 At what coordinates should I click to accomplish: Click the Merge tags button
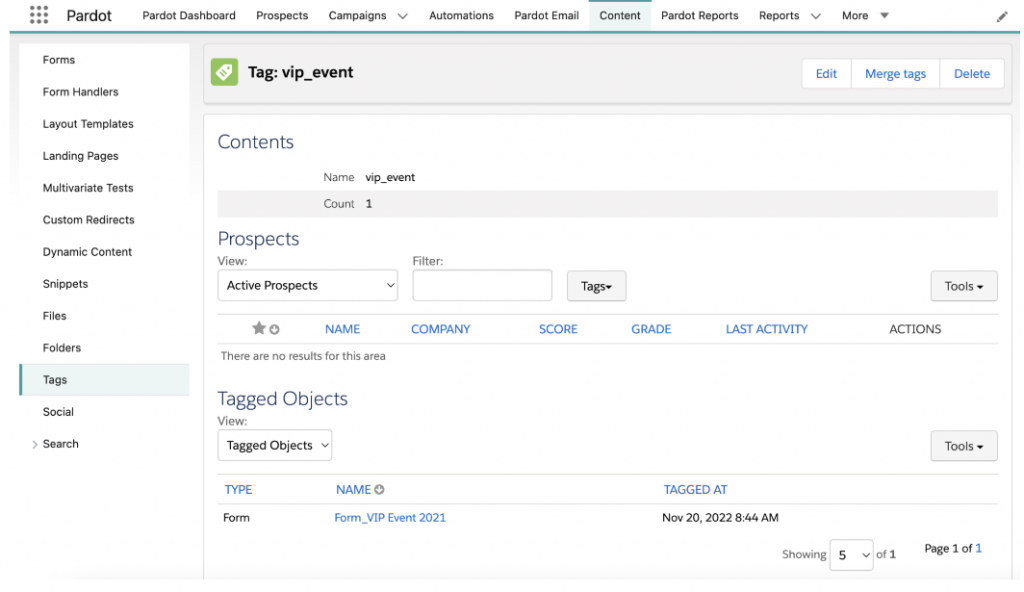895,73
